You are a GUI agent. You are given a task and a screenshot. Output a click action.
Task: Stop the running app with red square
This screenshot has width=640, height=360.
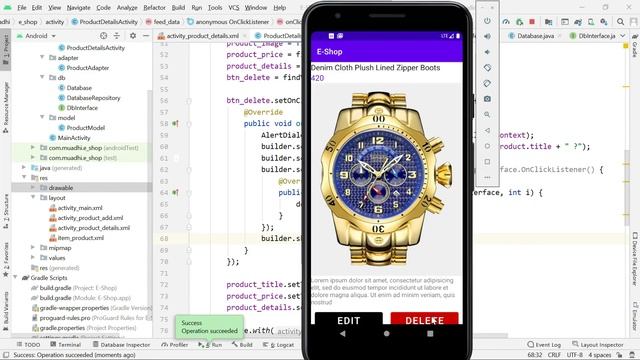coord(532,22)
